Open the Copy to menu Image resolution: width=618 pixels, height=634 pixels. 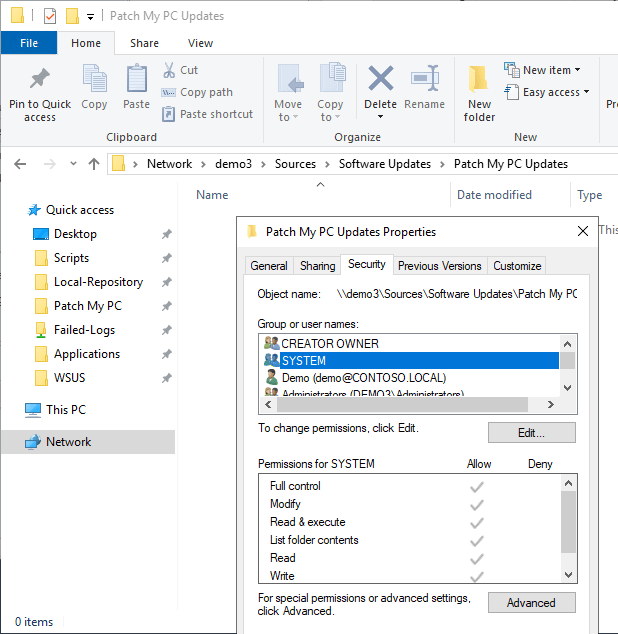(330, 93)
